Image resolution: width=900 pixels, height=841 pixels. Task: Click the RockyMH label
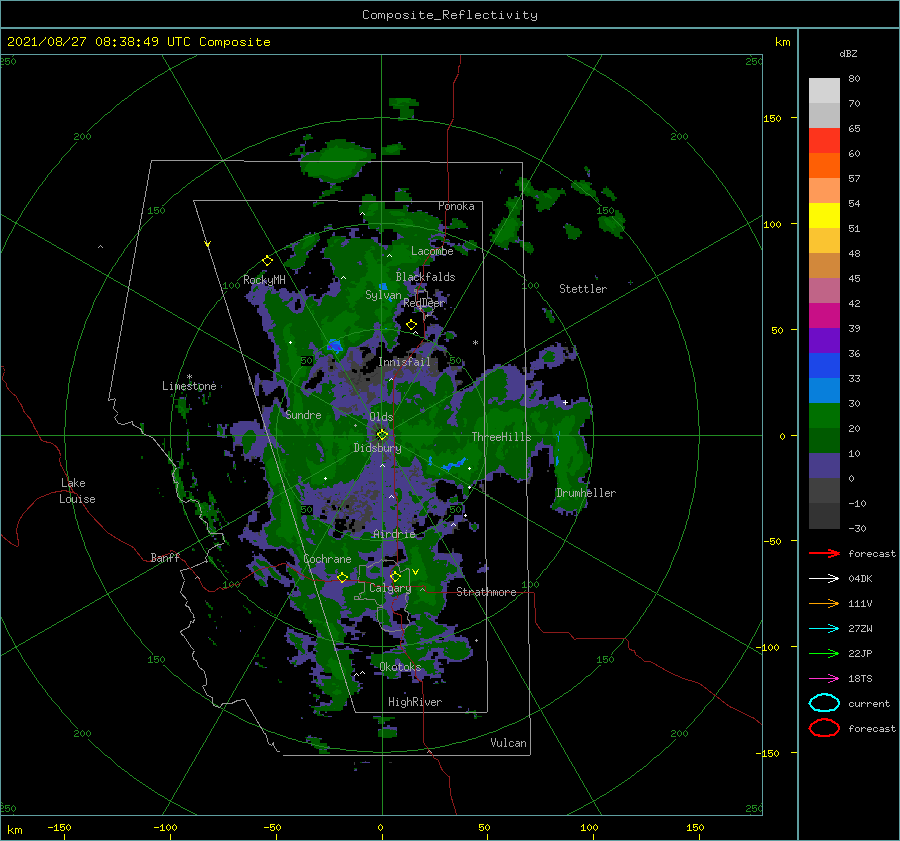click(x=264, y=280)
